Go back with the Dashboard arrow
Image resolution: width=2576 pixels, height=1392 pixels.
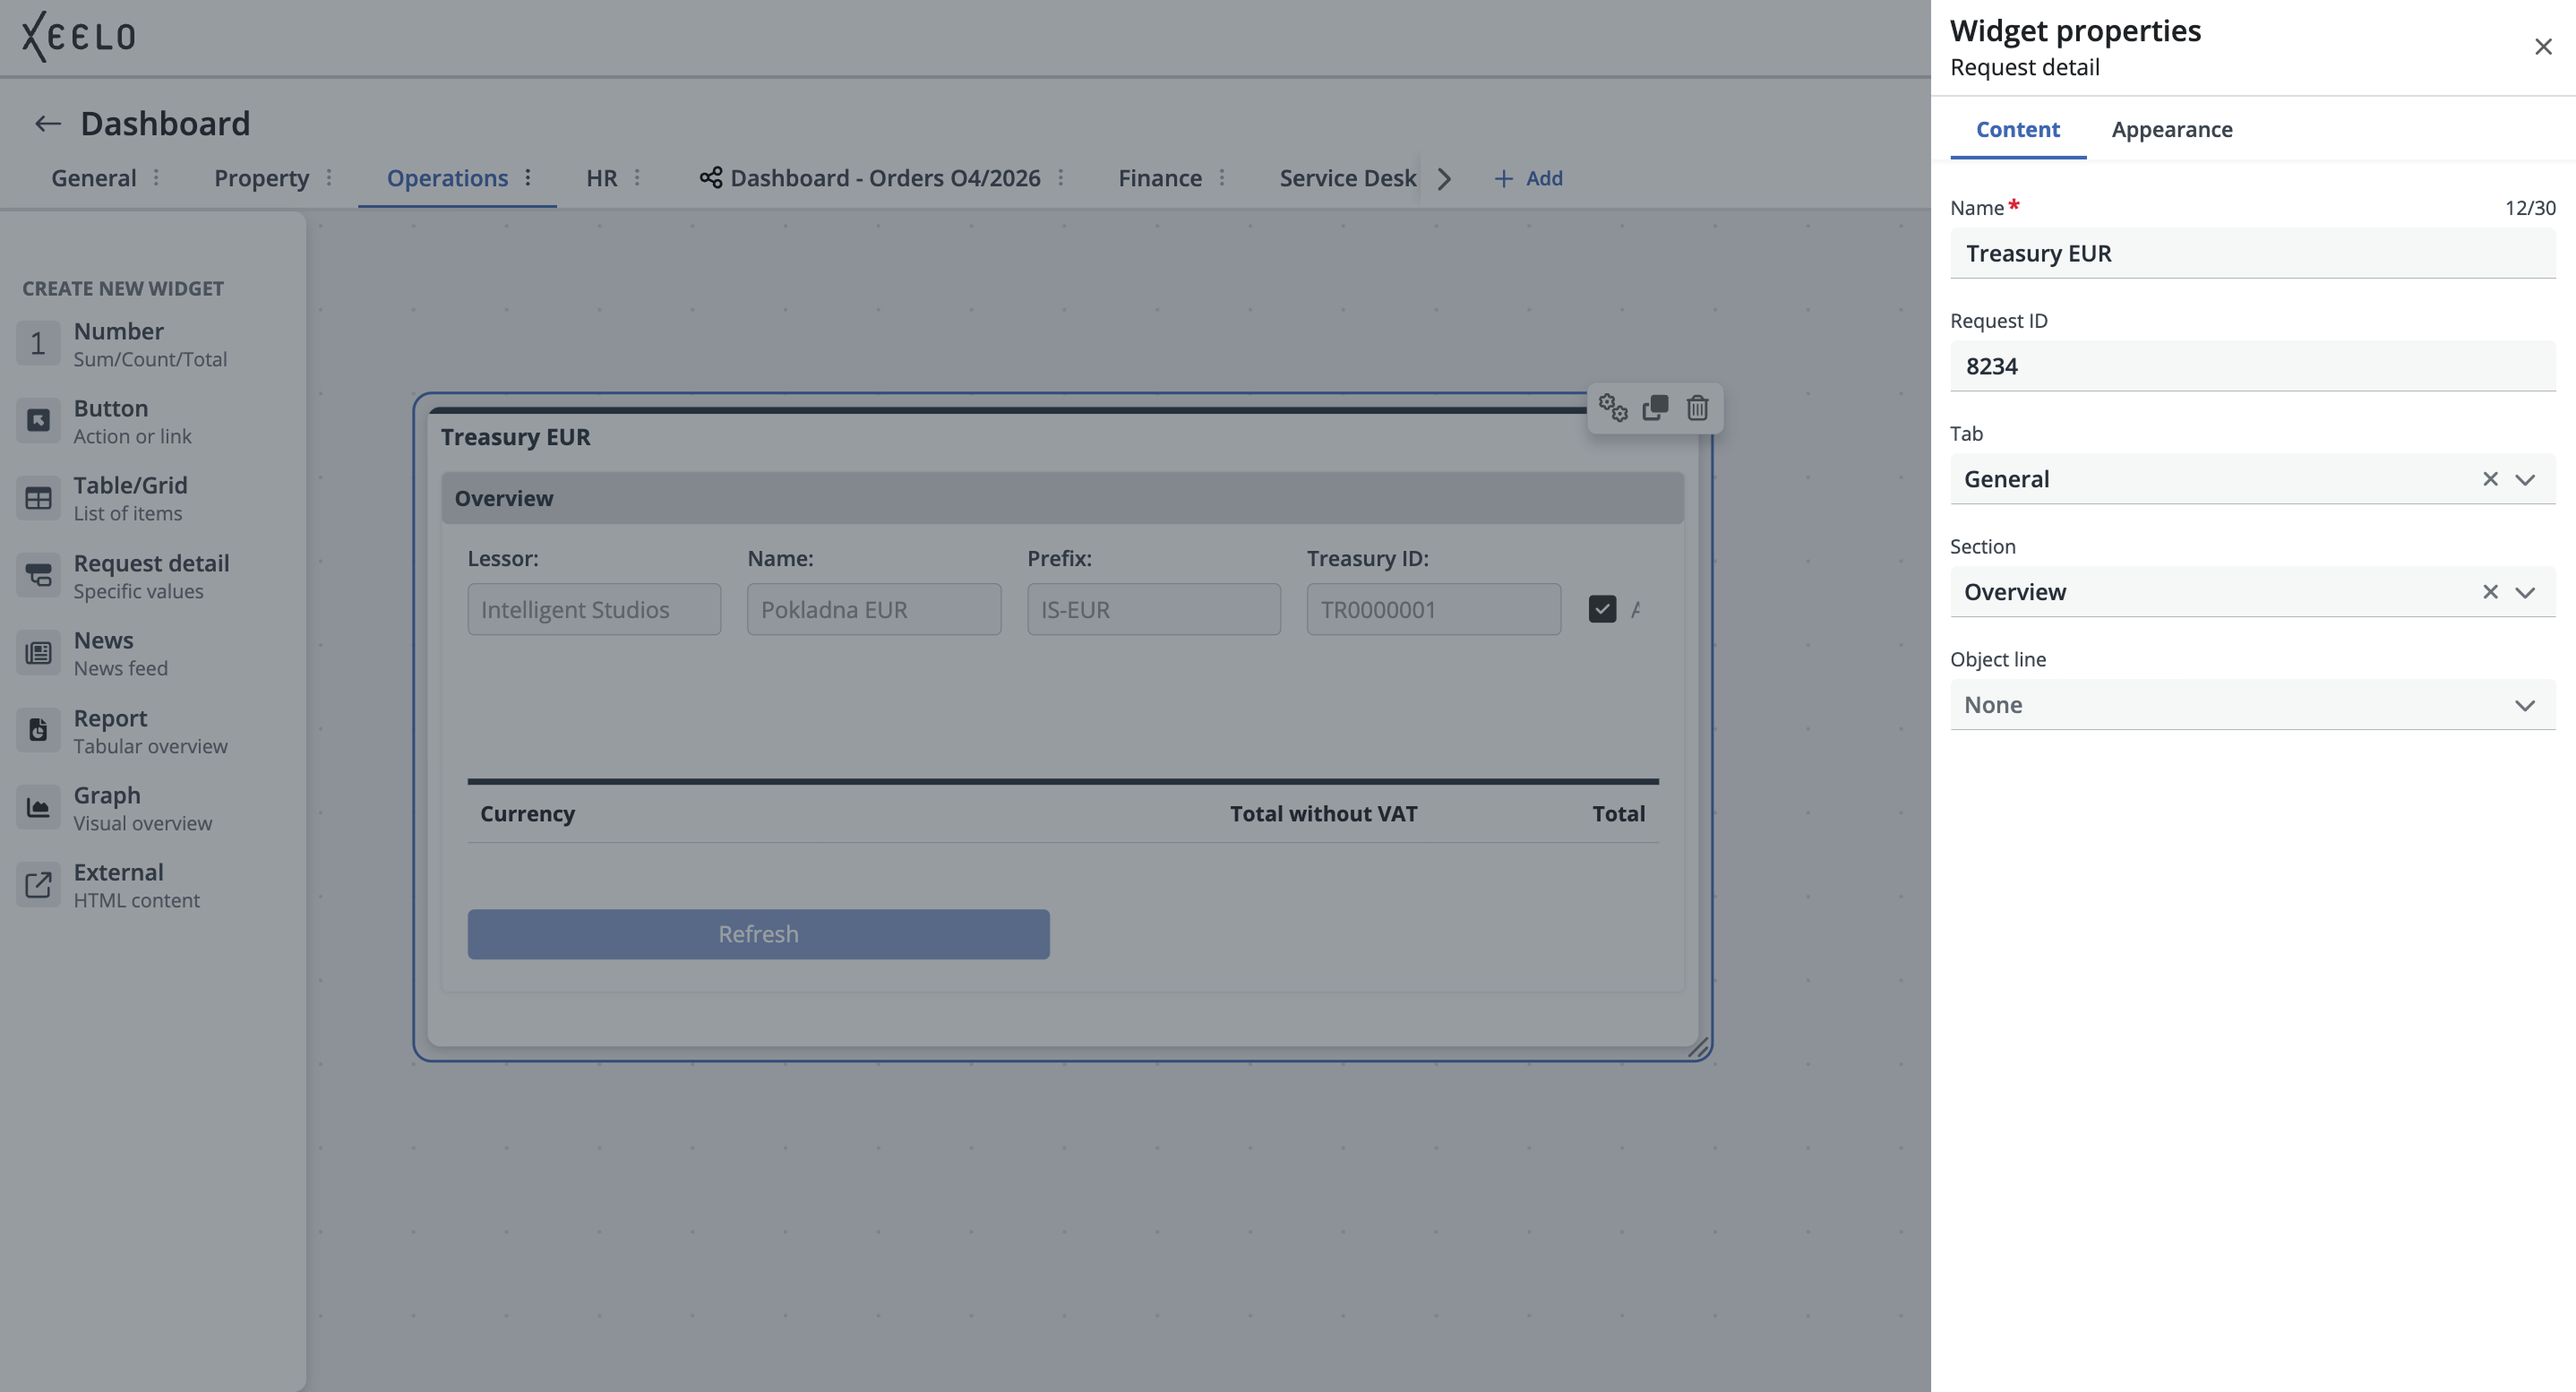pyautogui.click(x=47, y=124)
